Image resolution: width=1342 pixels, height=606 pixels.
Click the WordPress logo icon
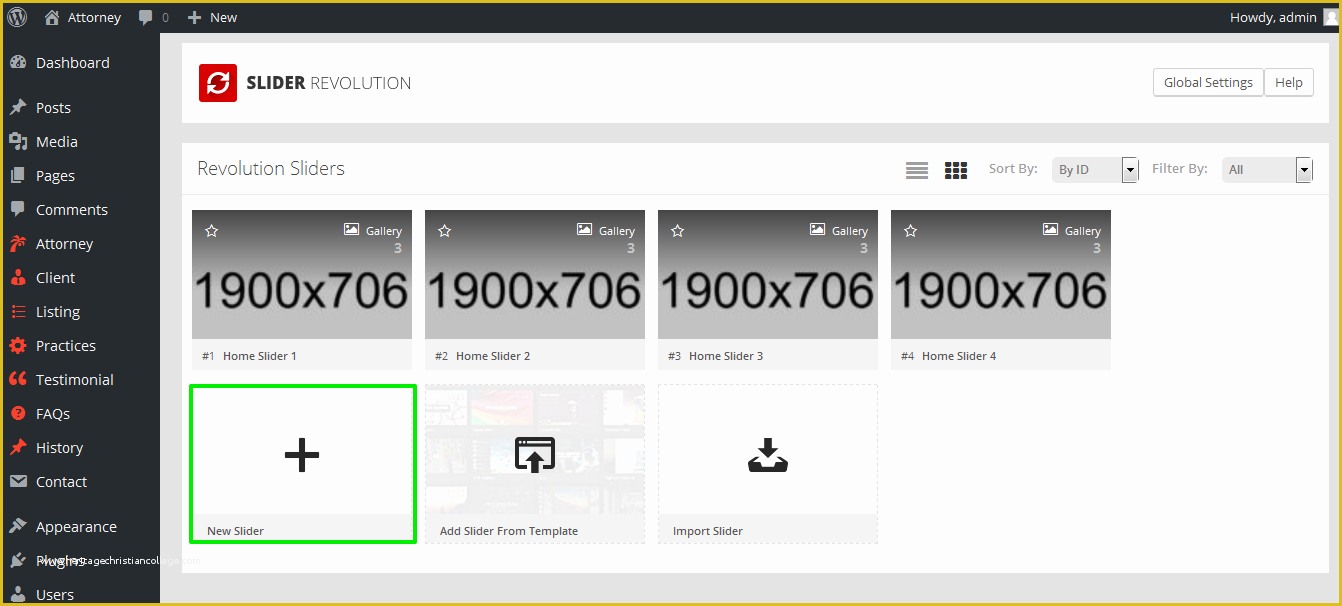point(17,17)
